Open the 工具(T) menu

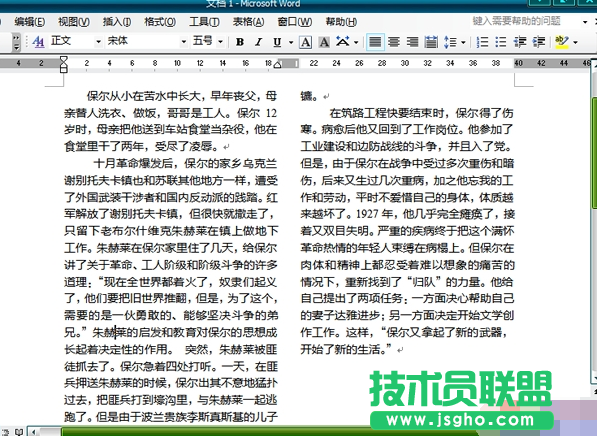click(204, 22)
